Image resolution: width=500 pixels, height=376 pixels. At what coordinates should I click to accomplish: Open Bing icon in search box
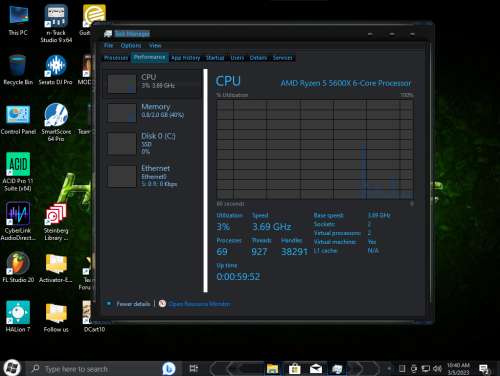[169, 369]
